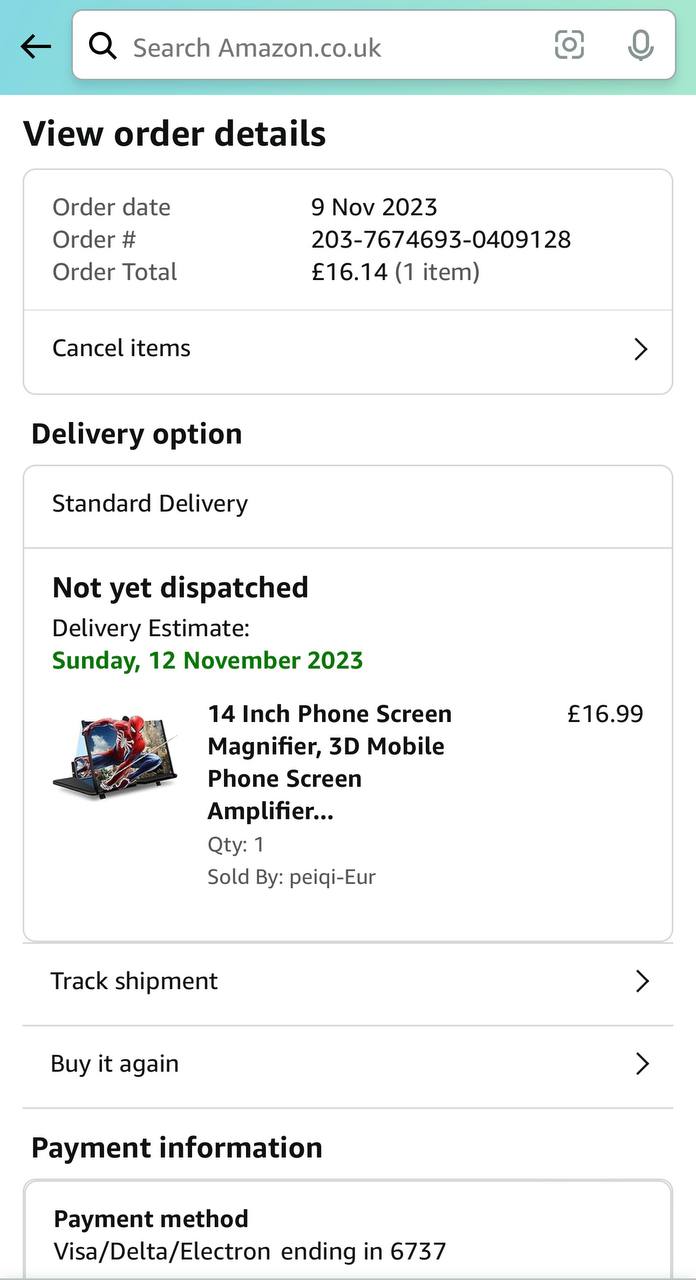Choose the Buy it again label

coord(115,1064)
